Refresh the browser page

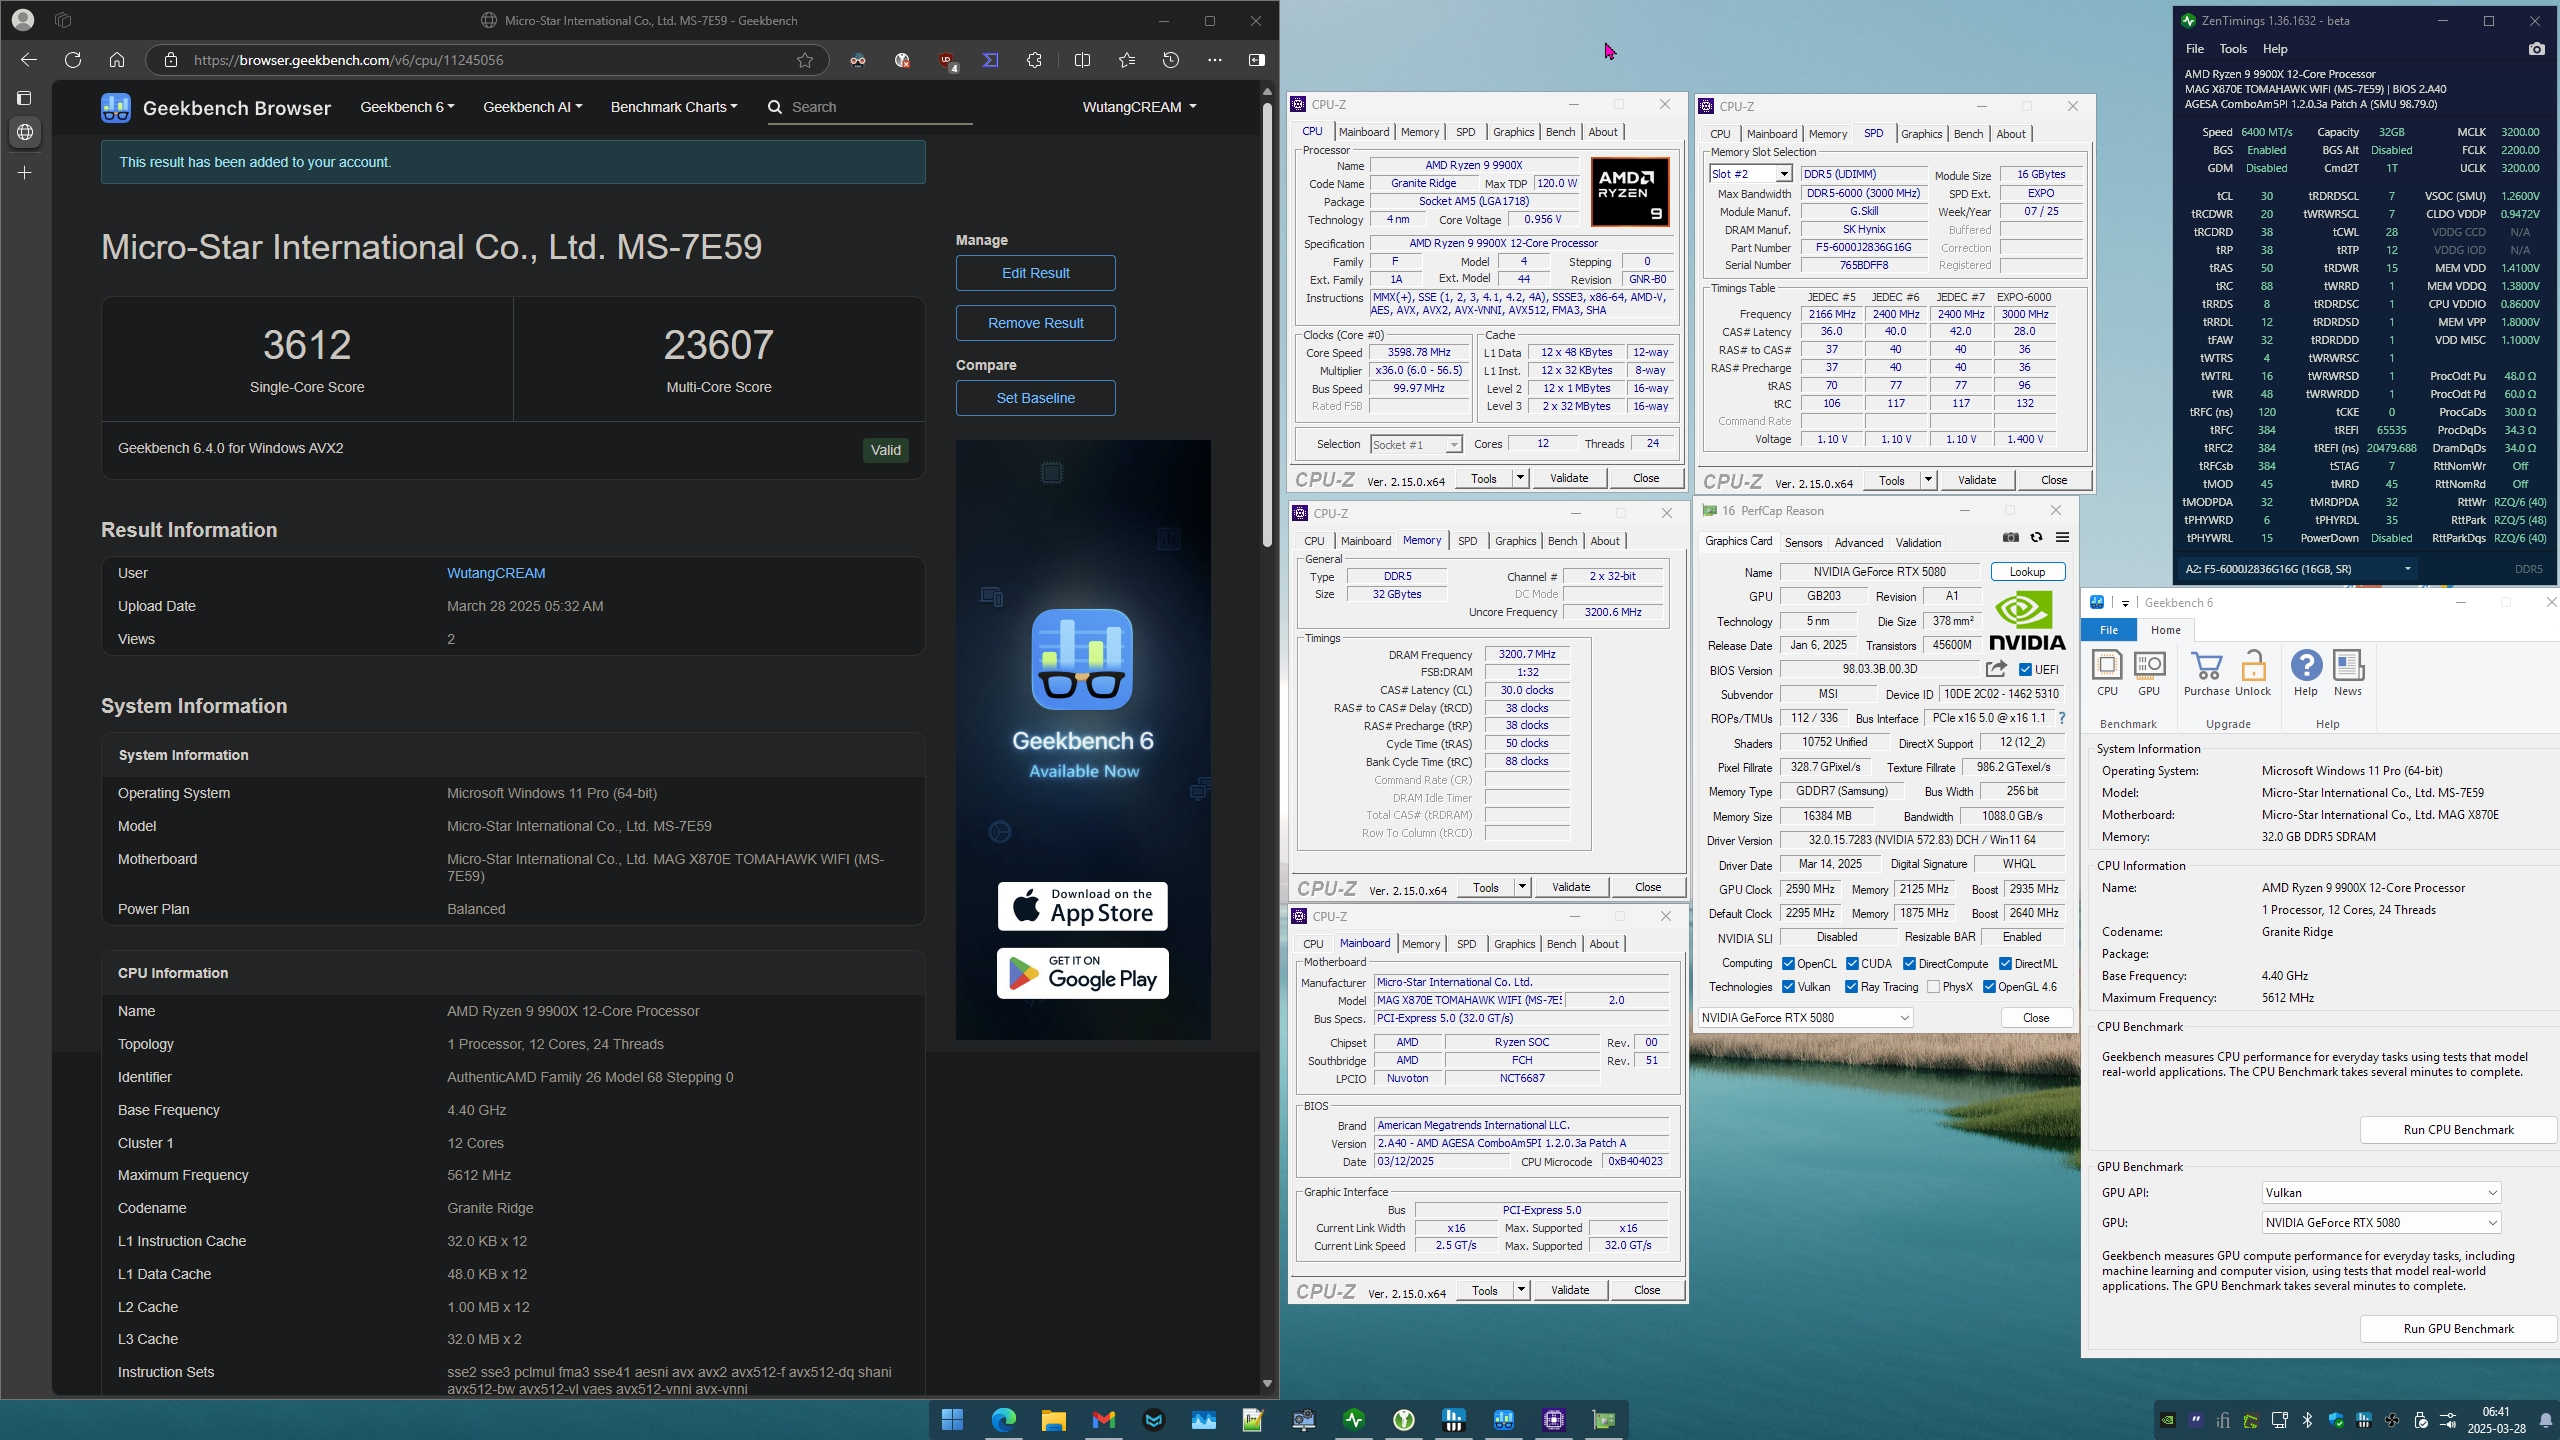click(73, 60)
